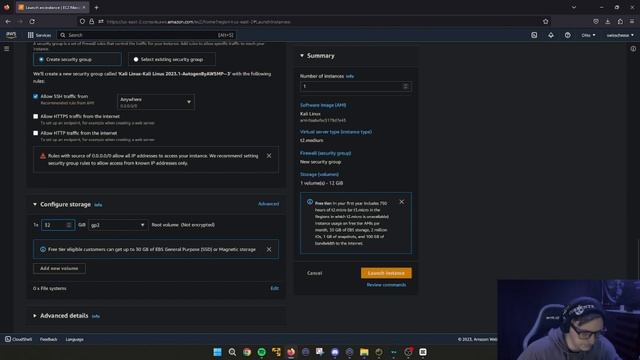Close the free tier info box in Summary

click(x=402, y=202)
